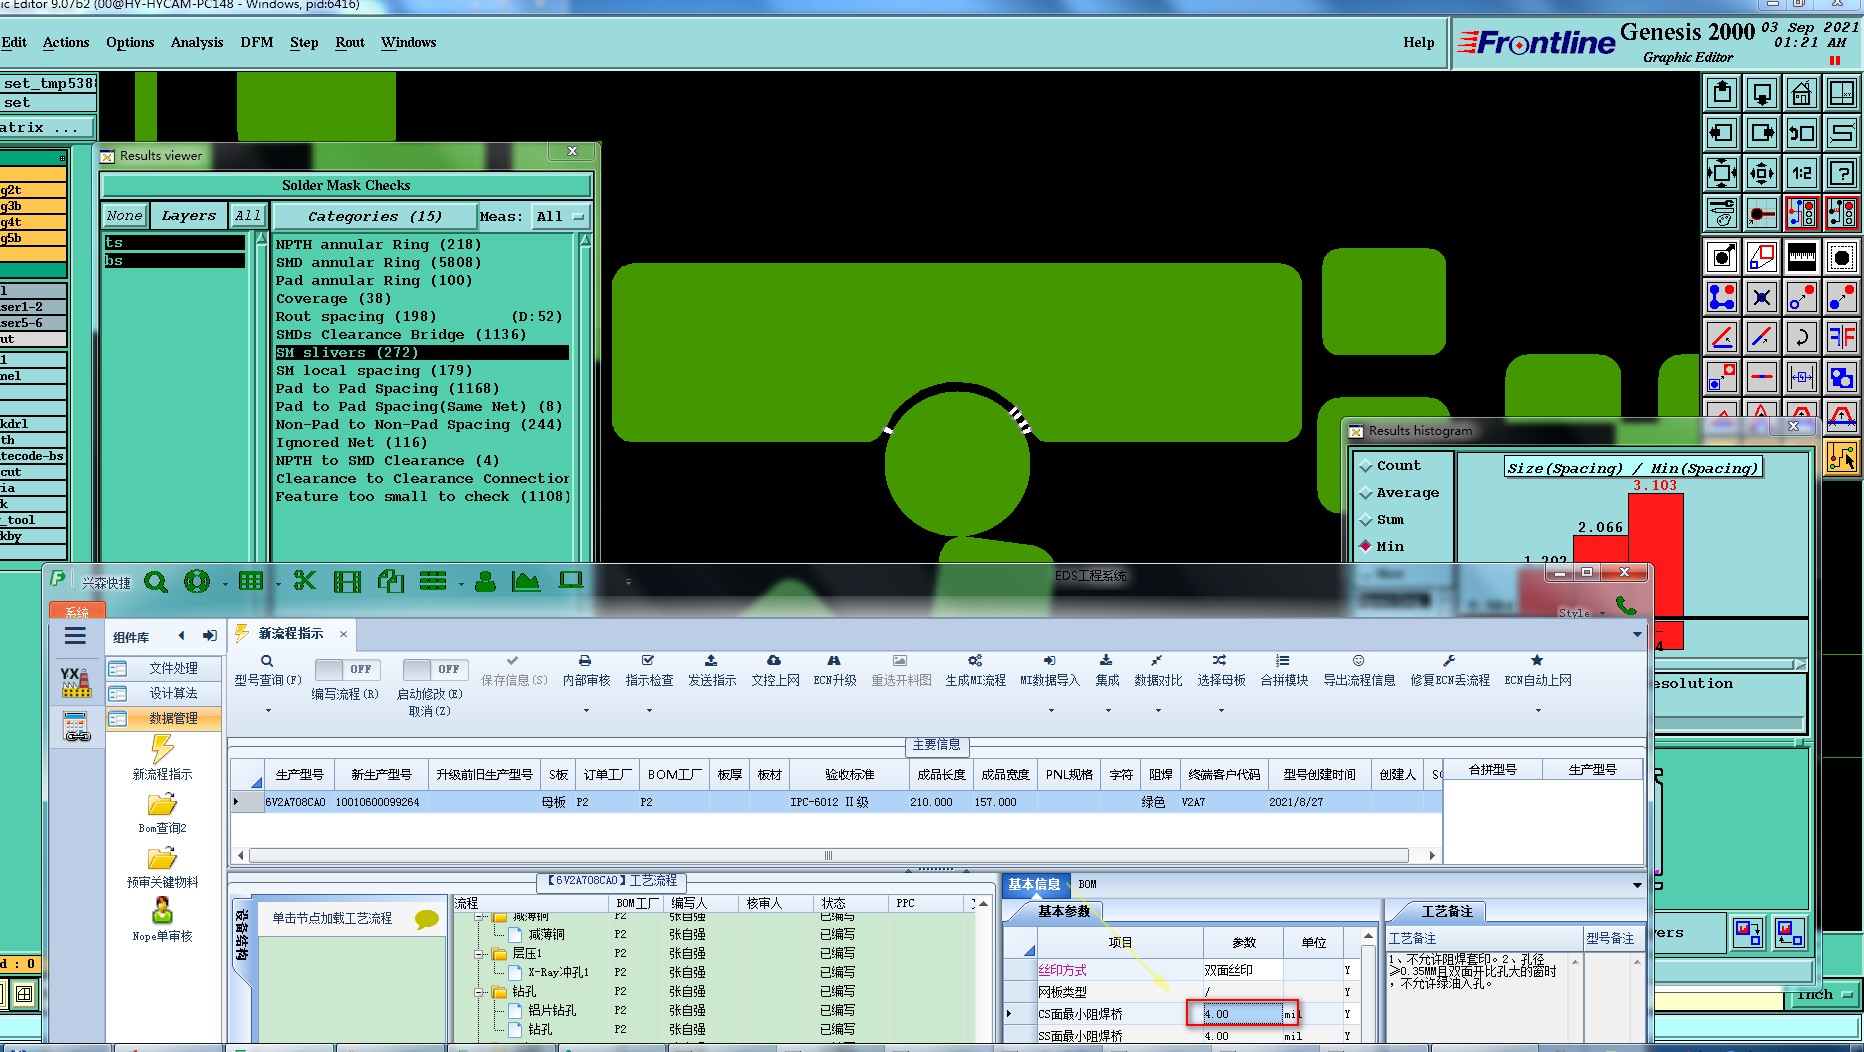
Task: Click the flip/mirror F icon
Action: 1841,337
